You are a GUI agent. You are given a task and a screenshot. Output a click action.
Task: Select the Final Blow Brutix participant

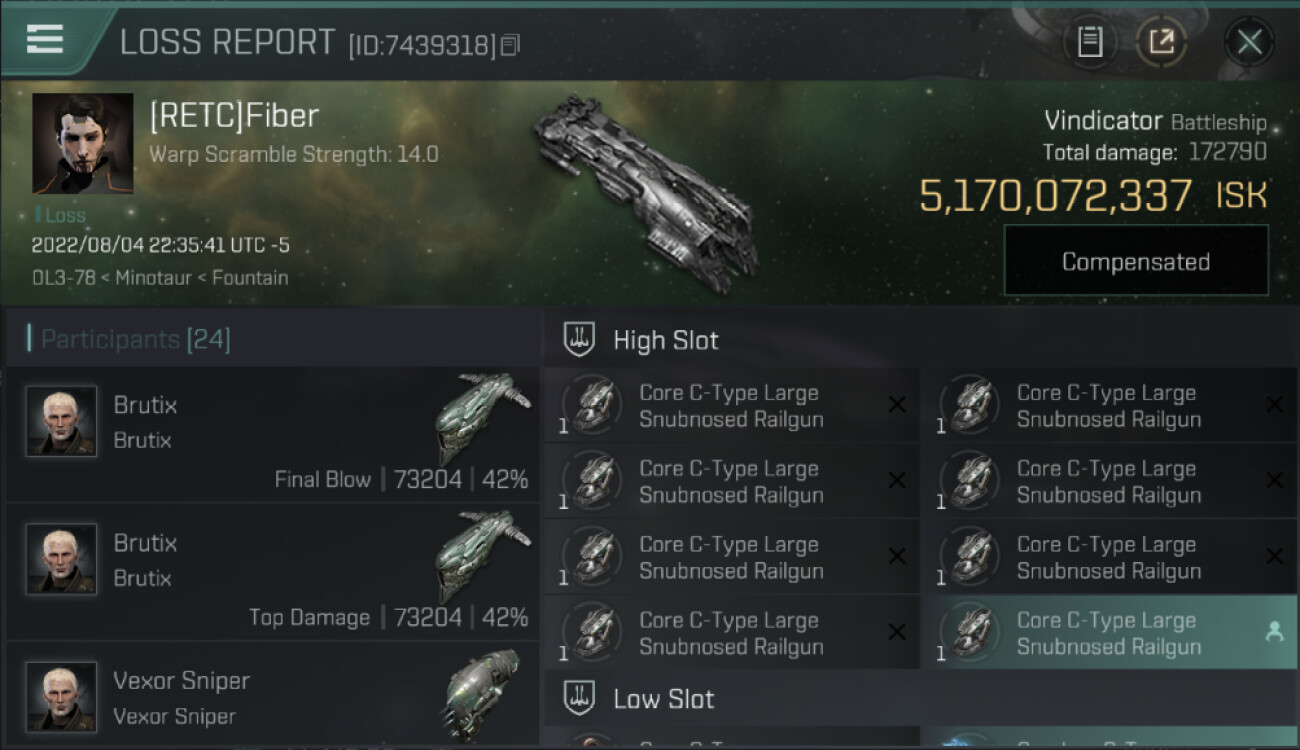point(272,435)
